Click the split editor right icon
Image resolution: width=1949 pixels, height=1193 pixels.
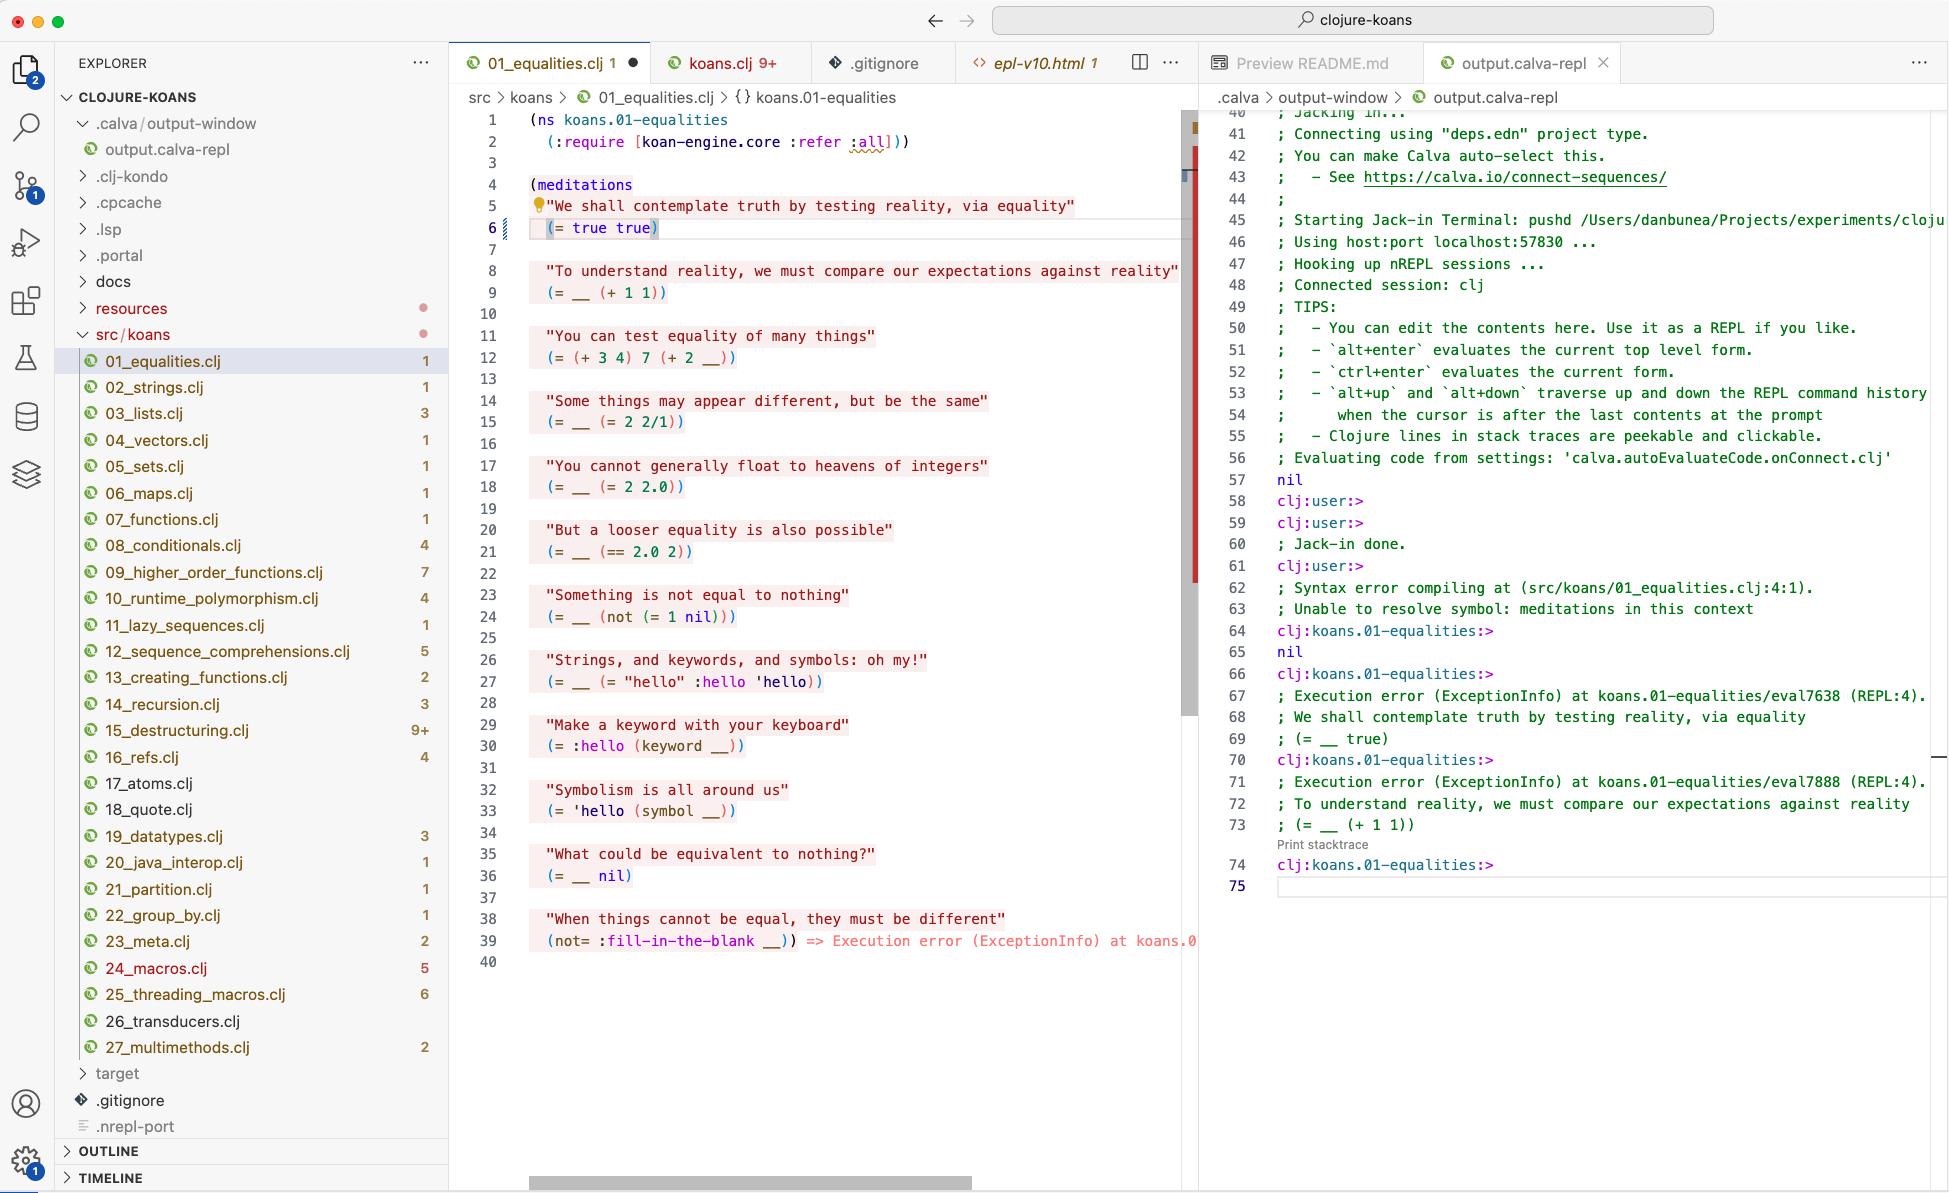[x=1139, y=63]
